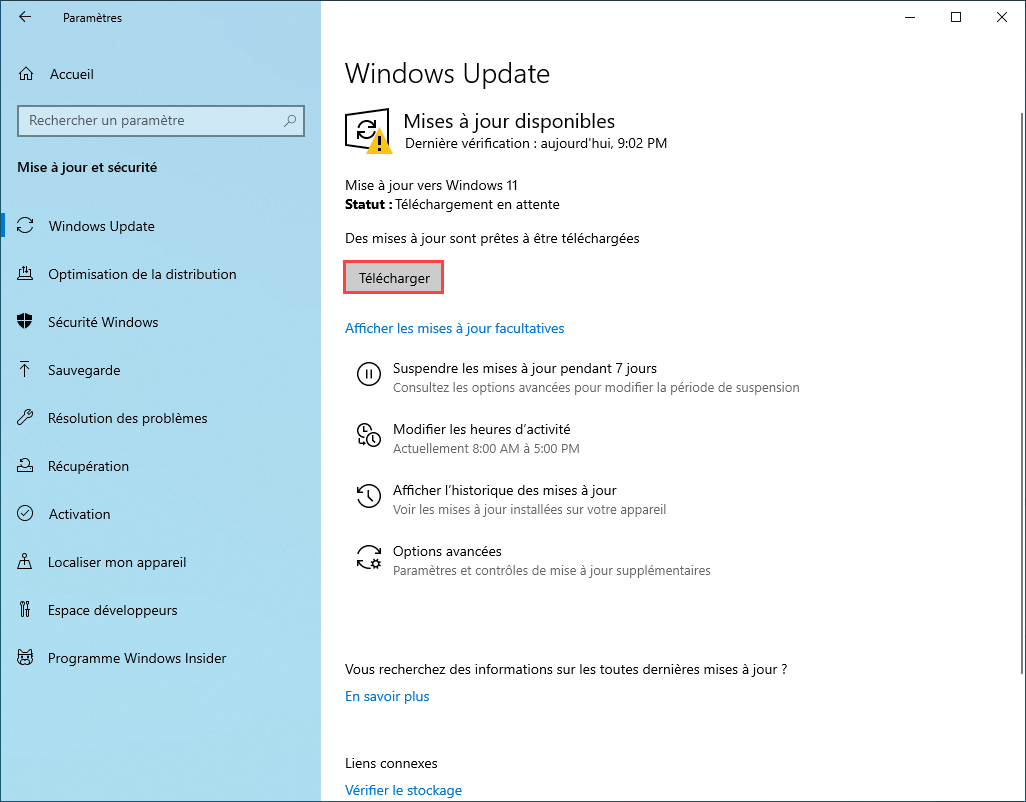Click the Liens connexes heading
The width and height of the screenshot is (1026, 802).
pyautogui.click(x=391, y=763)
